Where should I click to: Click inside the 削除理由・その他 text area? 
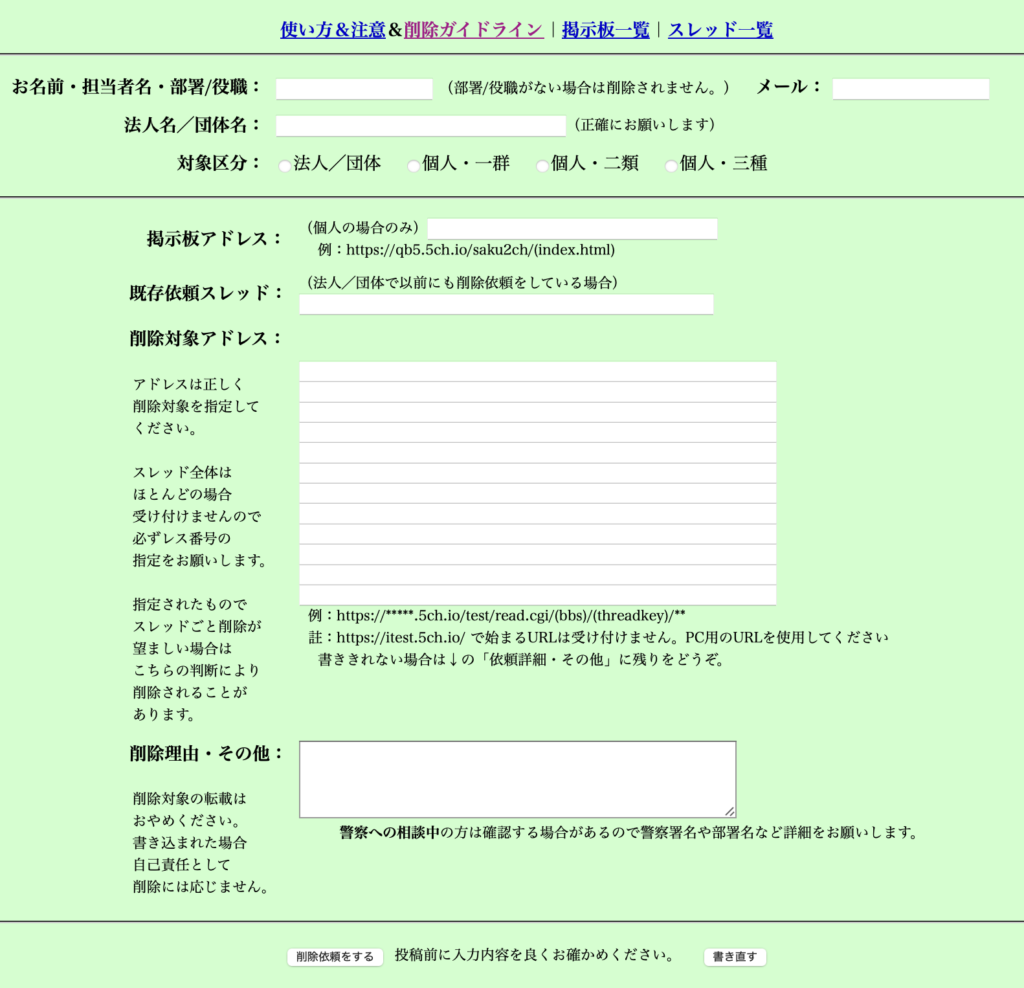point(516,778)
